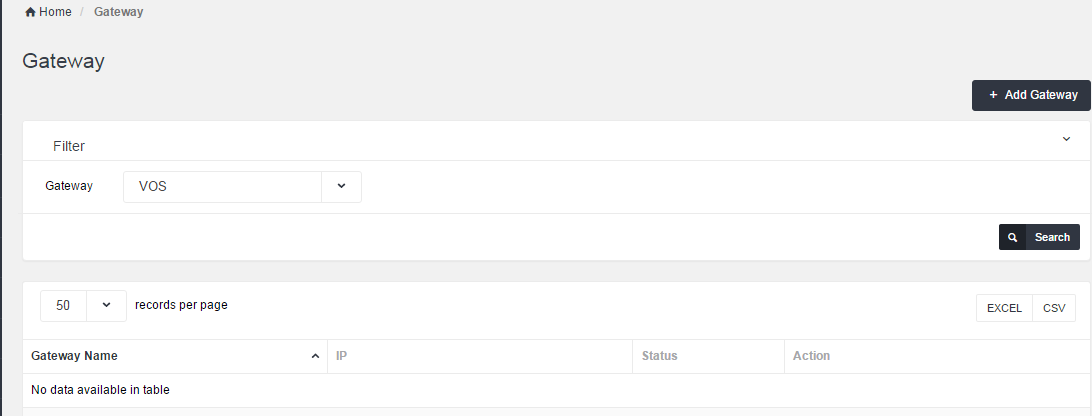Sort by the IP column header

pos(342,356)
